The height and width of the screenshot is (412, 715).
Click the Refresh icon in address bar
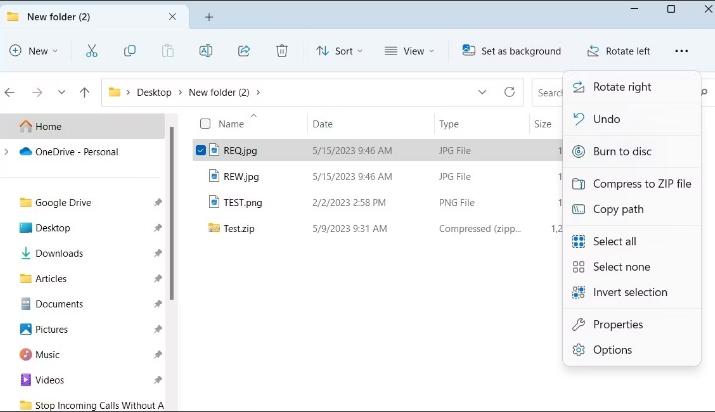pos(509,92)
